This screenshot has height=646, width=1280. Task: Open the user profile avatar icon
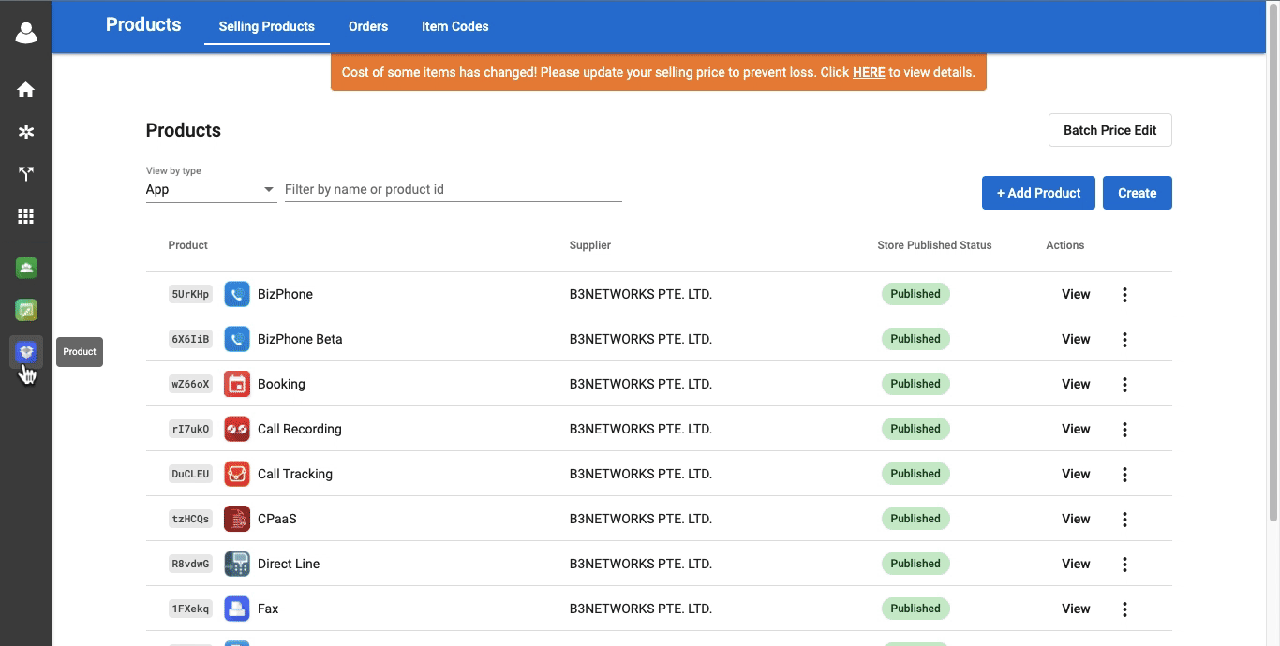coord(26,32)
